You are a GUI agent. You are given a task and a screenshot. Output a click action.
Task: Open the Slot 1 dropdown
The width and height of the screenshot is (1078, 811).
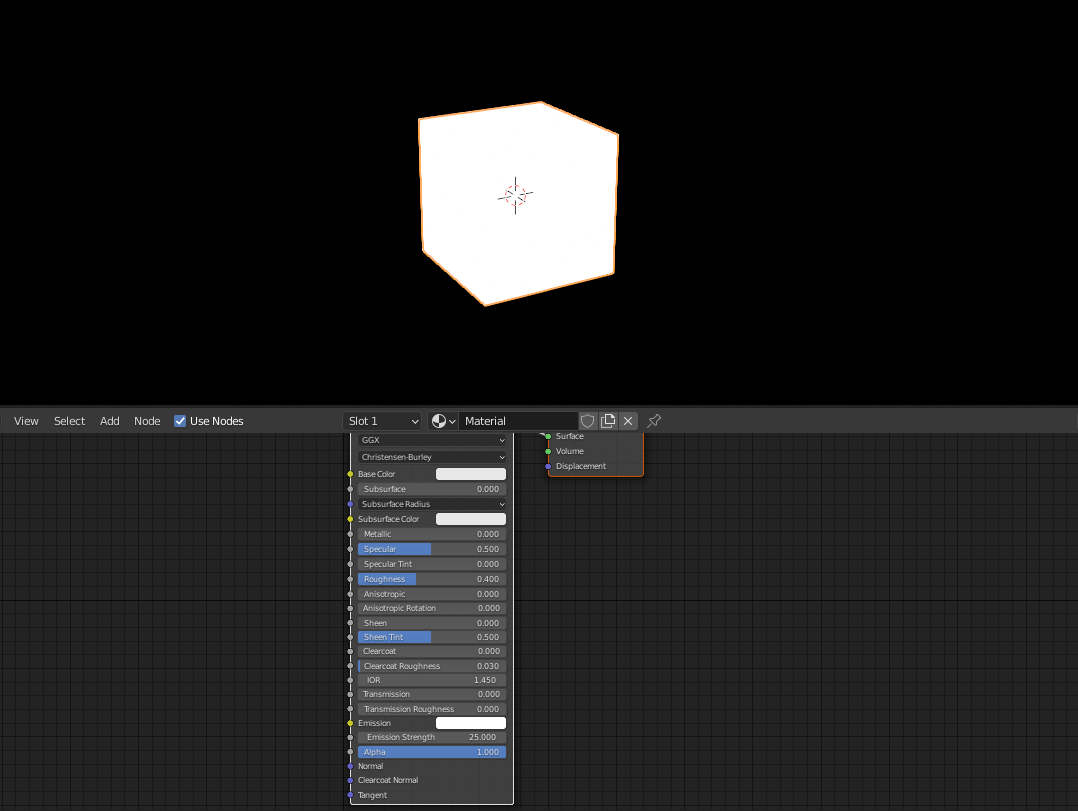point(383,421)
